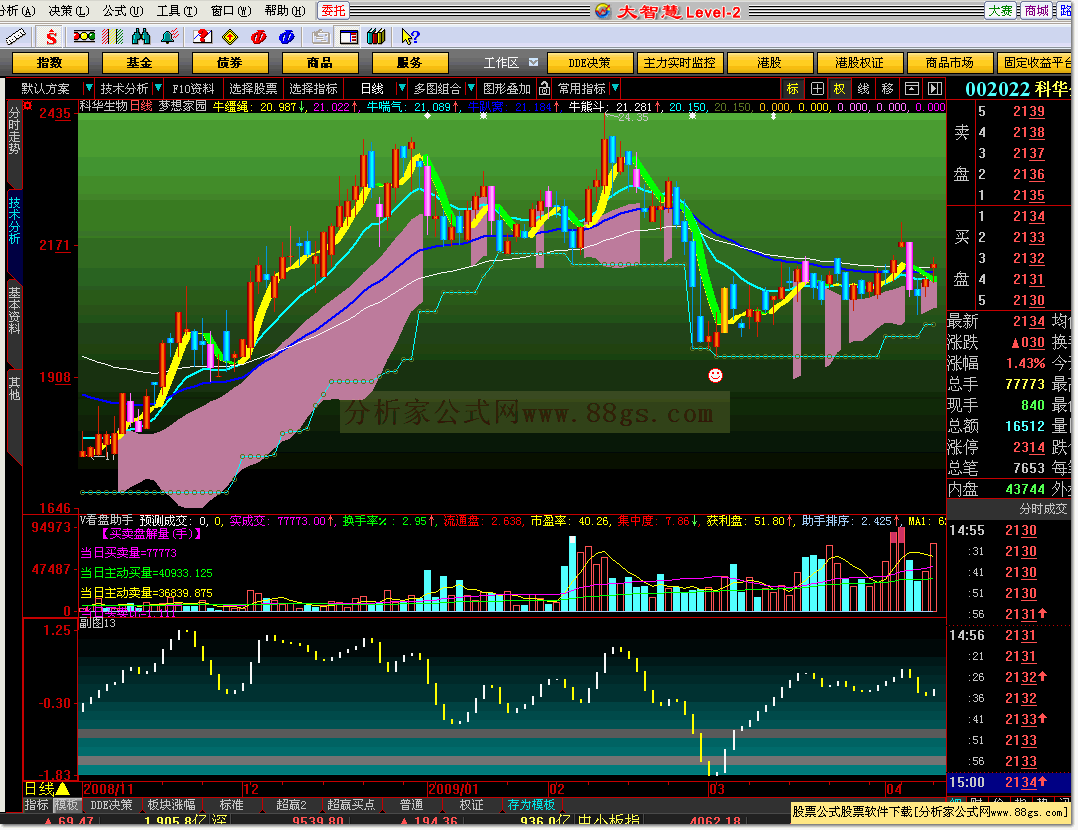Click the 存为模板 link
This screenshot has width=1078, height=830.
pos(532,805)
